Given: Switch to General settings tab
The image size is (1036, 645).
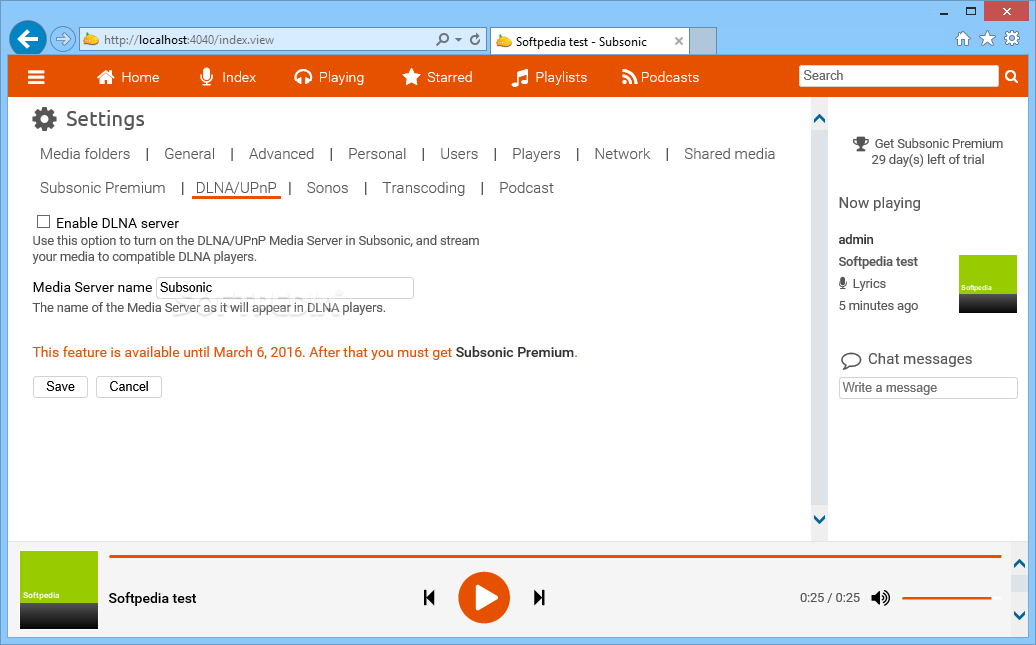Looking at the screenshot, I should point(189,154).
